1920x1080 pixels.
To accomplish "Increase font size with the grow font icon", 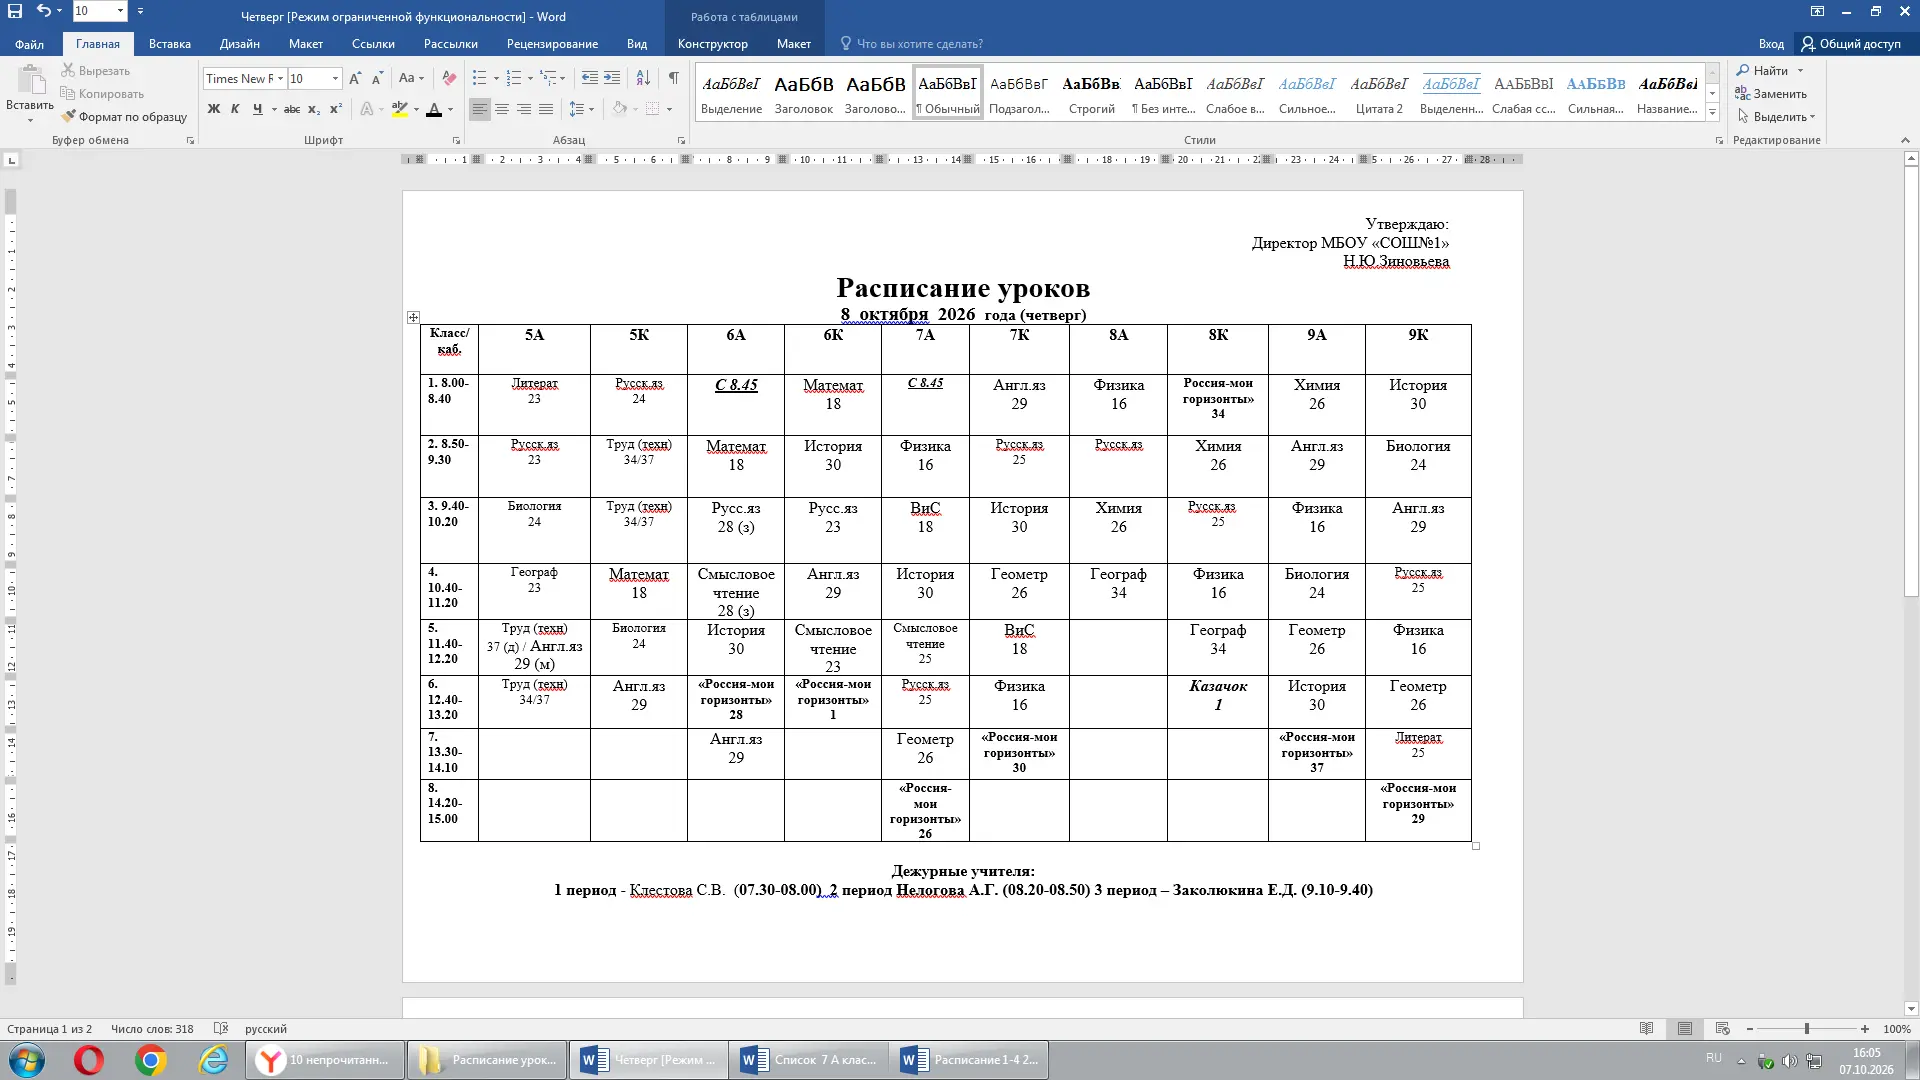I will pyautogui.click(x=355, y=78).
